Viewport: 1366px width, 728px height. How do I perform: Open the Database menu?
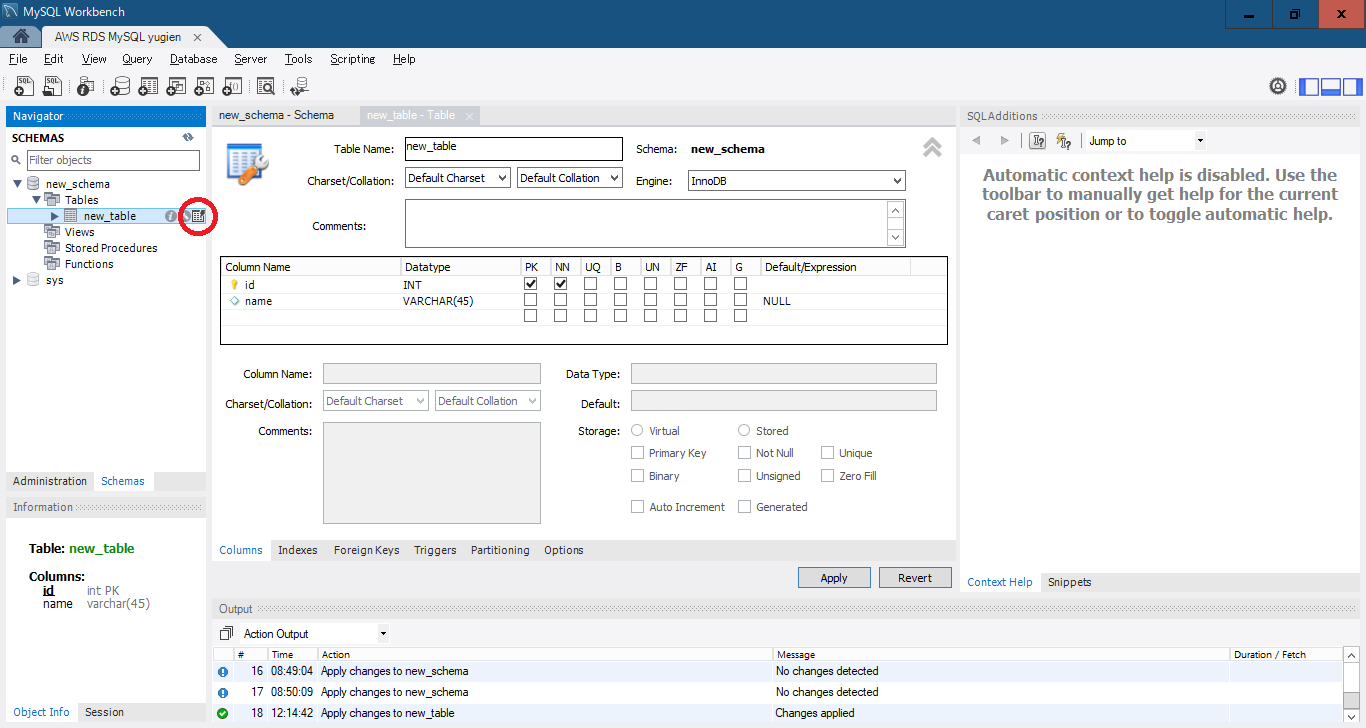tap(193, 59)
